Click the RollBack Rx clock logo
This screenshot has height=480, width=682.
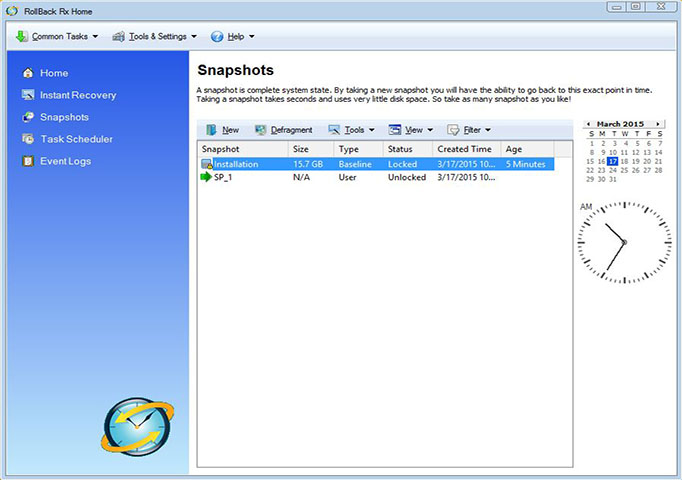click(137, 427)
